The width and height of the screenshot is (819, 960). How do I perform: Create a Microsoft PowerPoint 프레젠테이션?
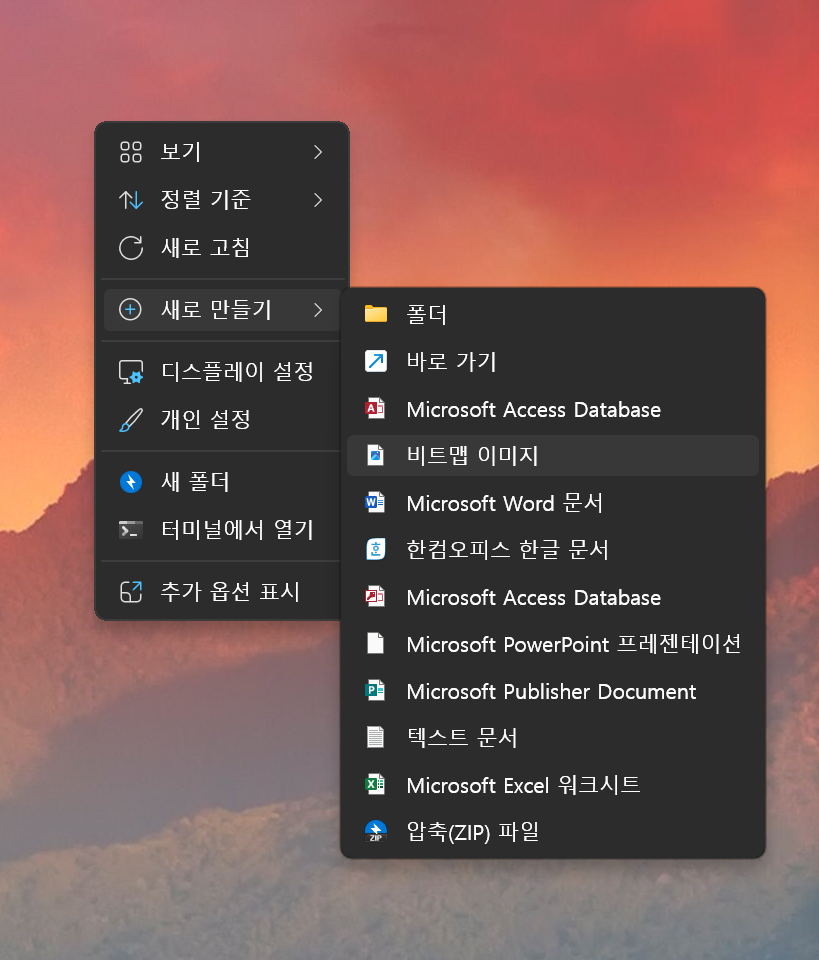click(x=553, y=643)
